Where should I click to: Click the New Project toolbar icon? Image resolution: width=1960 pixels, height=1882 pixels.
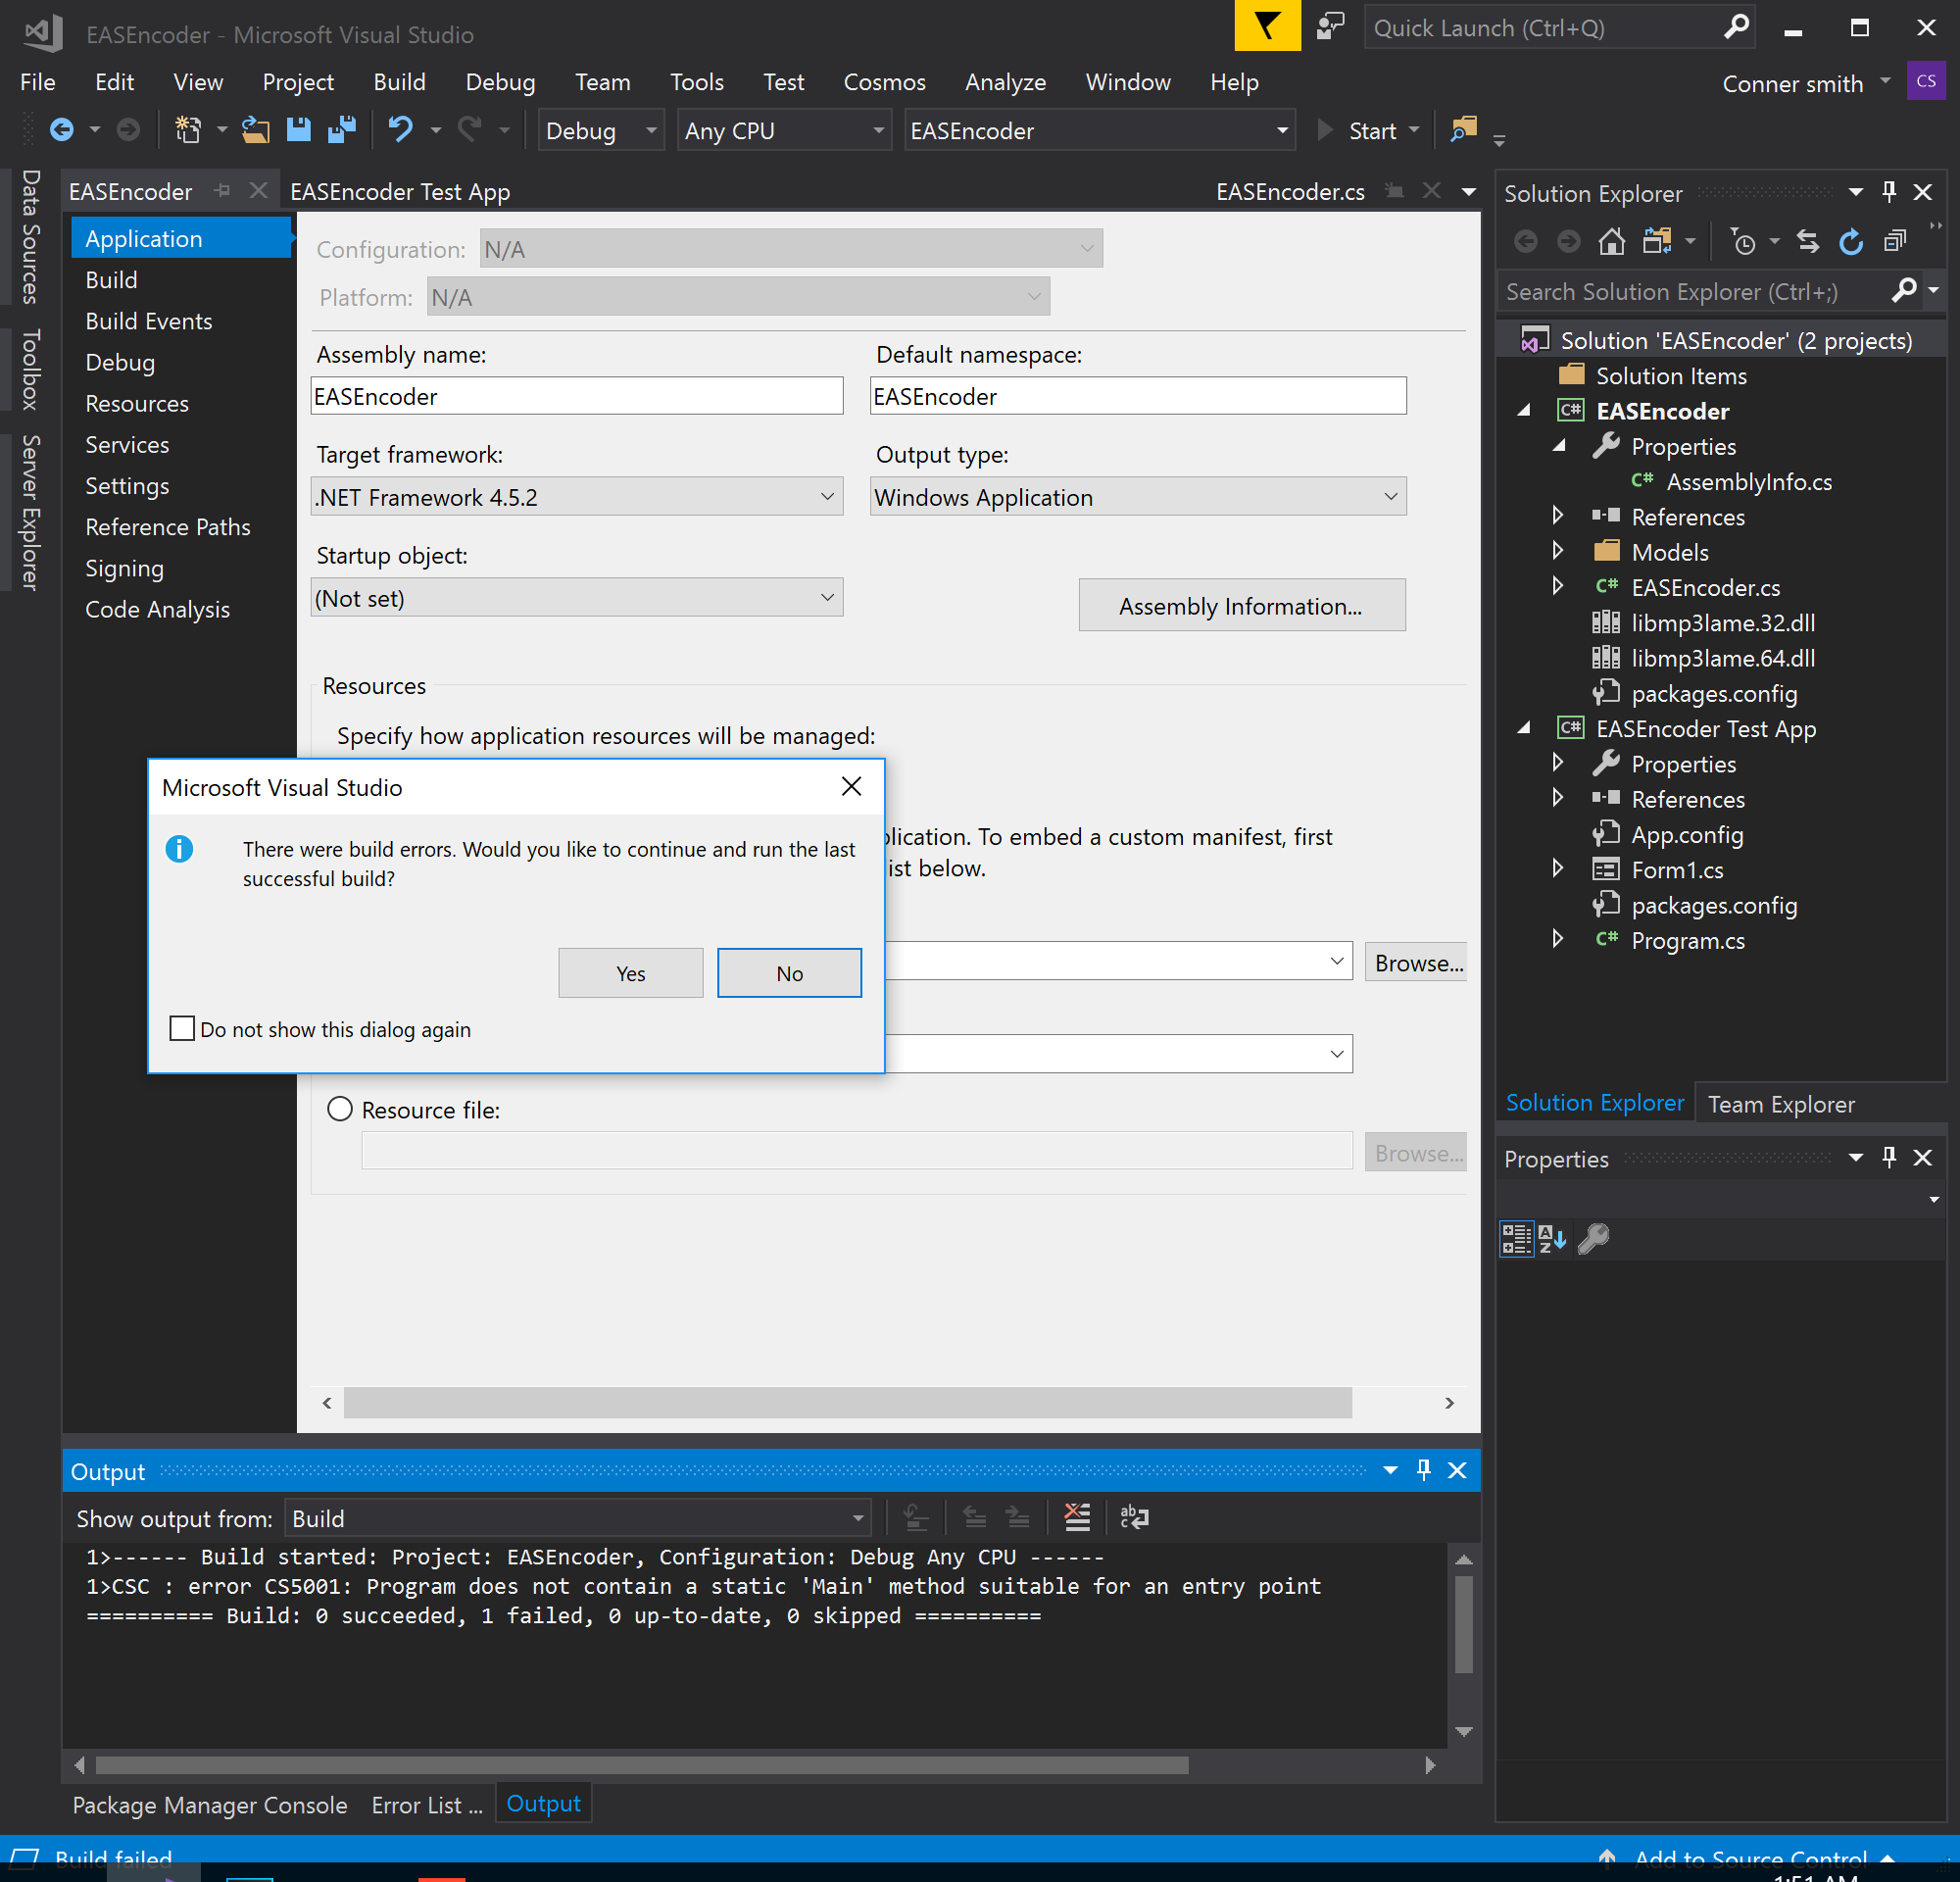coord(187,130)
